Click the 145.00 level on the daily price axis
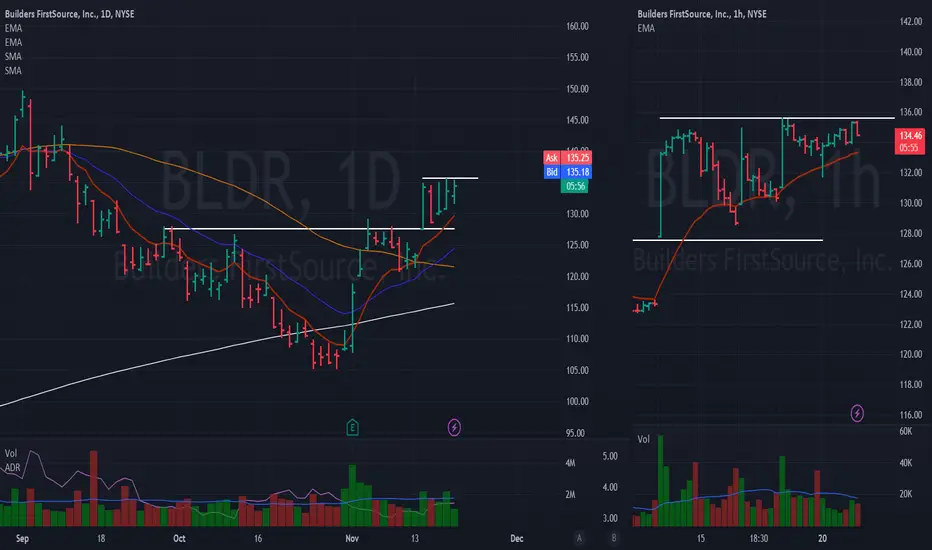Screen dimensions: 932x550 coord(577,120)
